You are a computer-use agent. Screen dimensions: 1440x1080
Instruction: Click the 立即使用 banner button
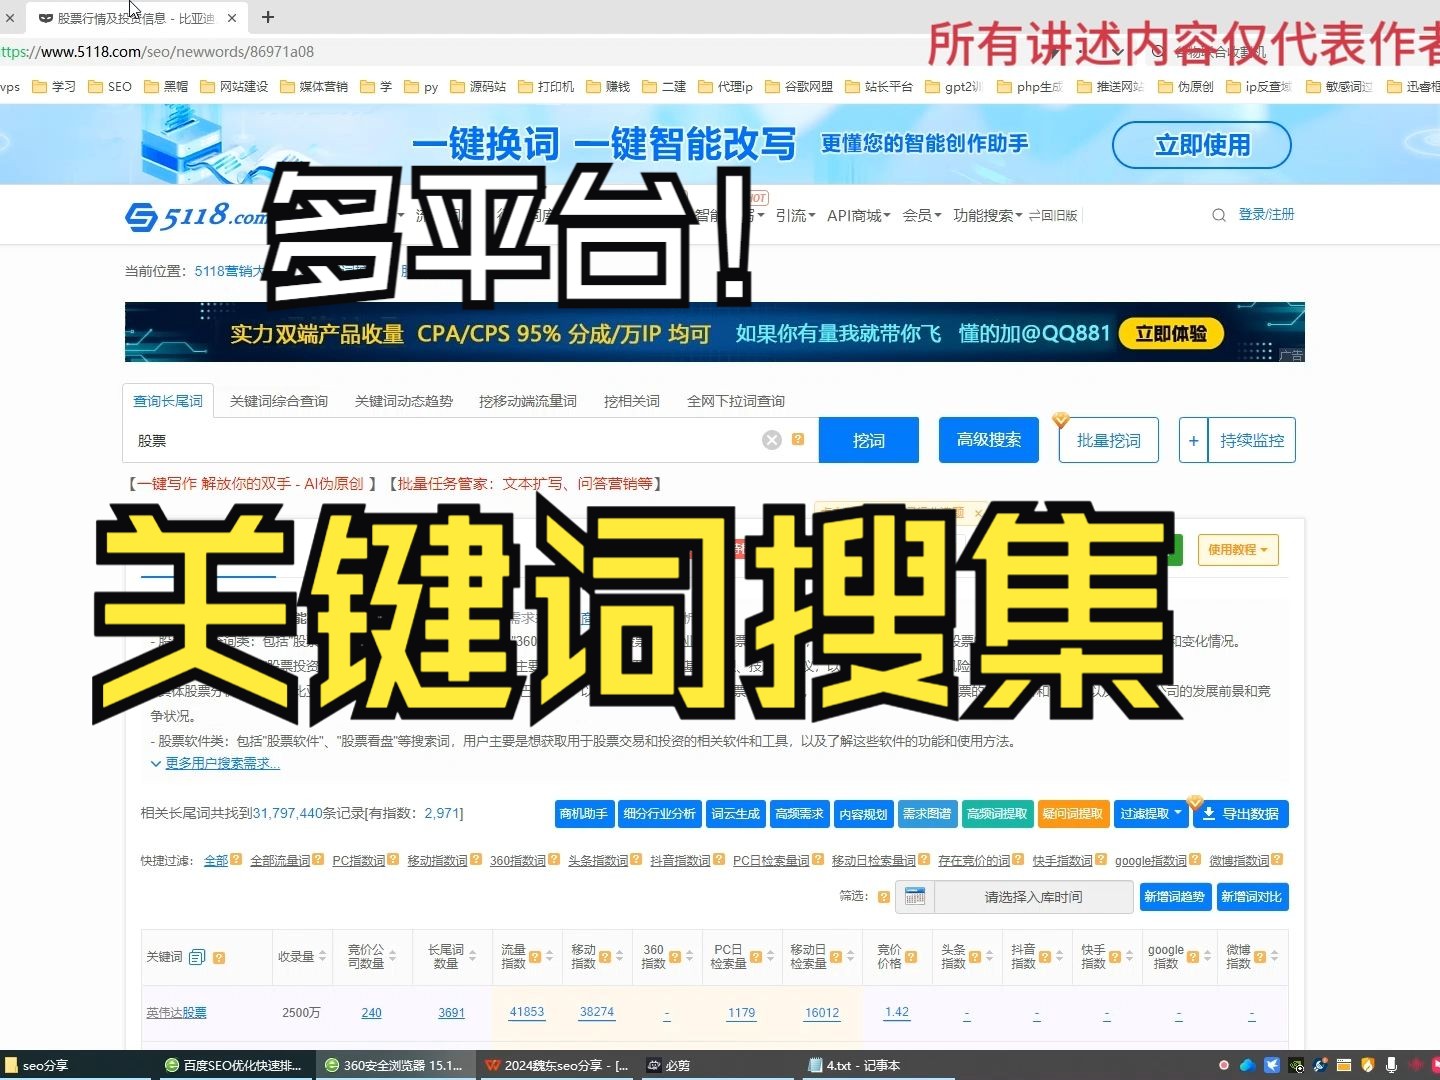pyautogui.click(x=1202, y=145)
